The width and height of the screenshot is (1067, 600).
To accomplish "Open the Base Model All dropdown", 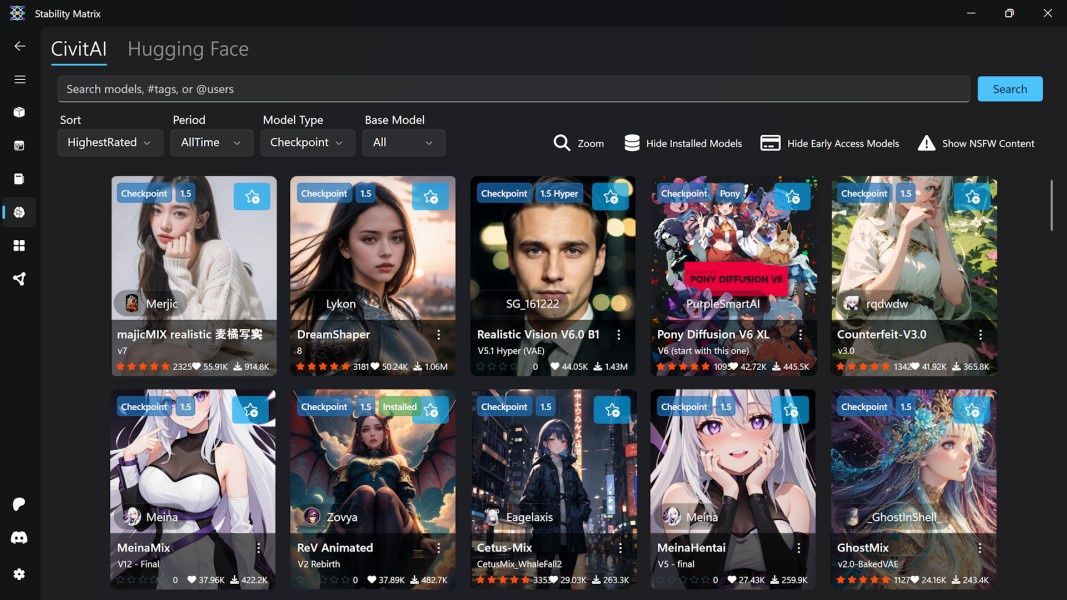I will 404,143.
